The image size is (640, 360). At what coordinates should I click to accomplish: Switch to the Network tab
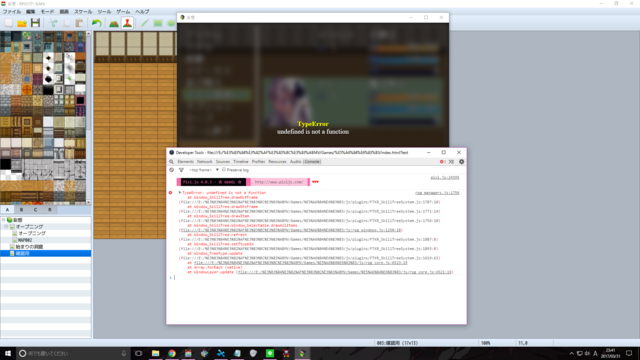(204, 162)
